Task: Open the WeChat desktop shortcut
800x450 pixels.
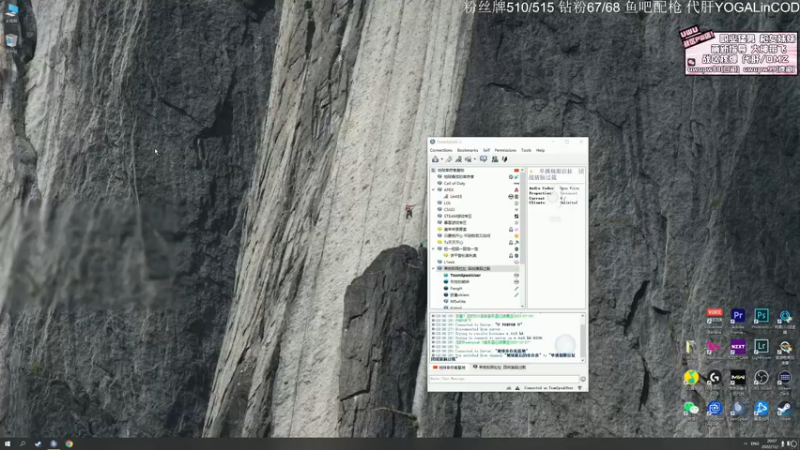Action: (x=691, y=409)
